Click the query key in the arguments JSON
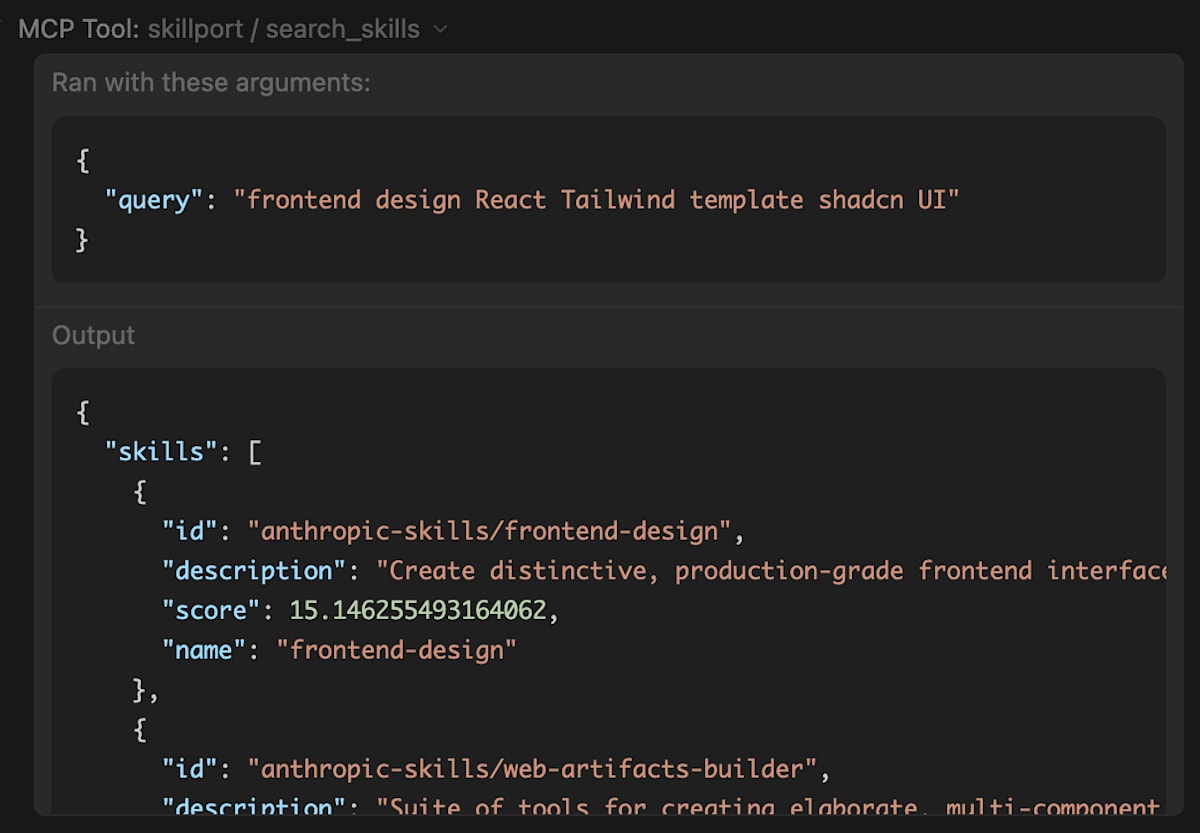This screenshot has height=833, width=1200. 152,199
